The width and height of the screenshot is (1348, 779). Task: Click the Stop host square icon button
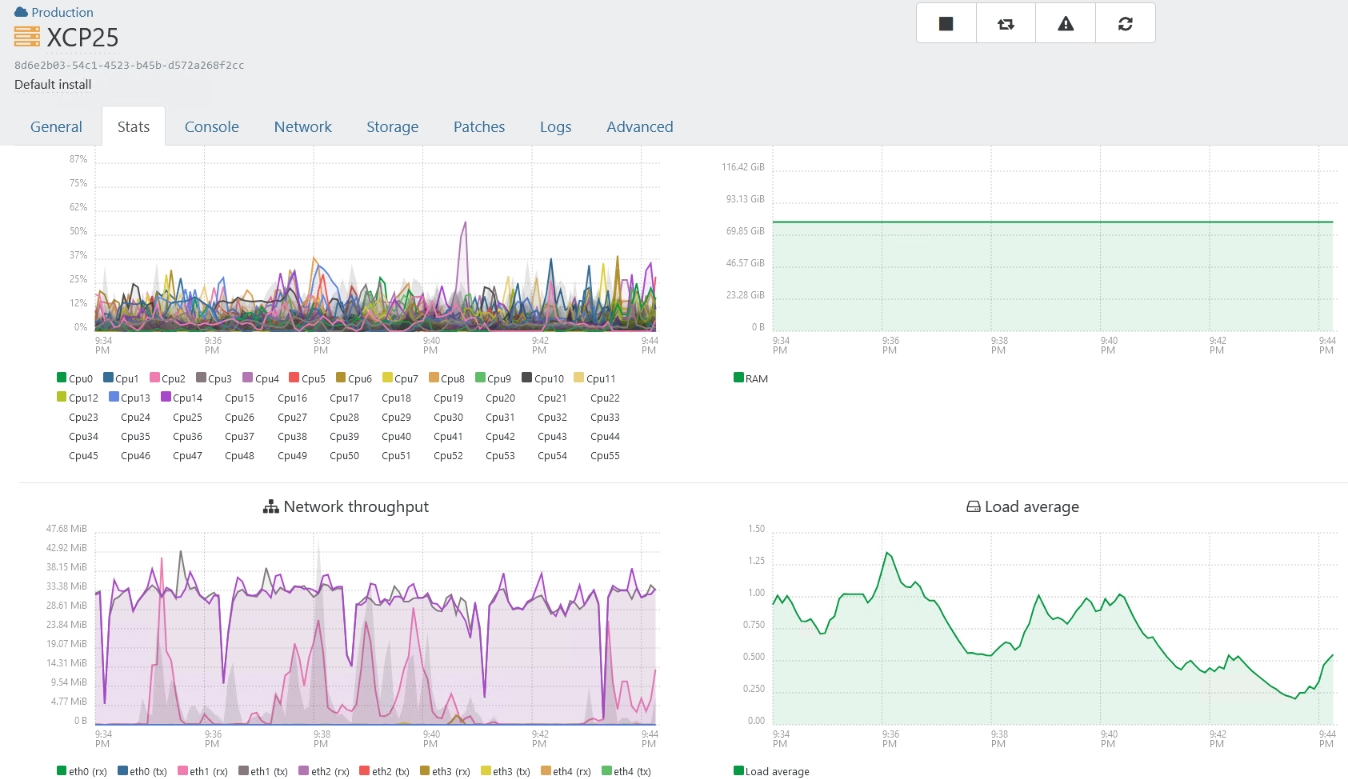pyautogui.click(x=946, y=23)
